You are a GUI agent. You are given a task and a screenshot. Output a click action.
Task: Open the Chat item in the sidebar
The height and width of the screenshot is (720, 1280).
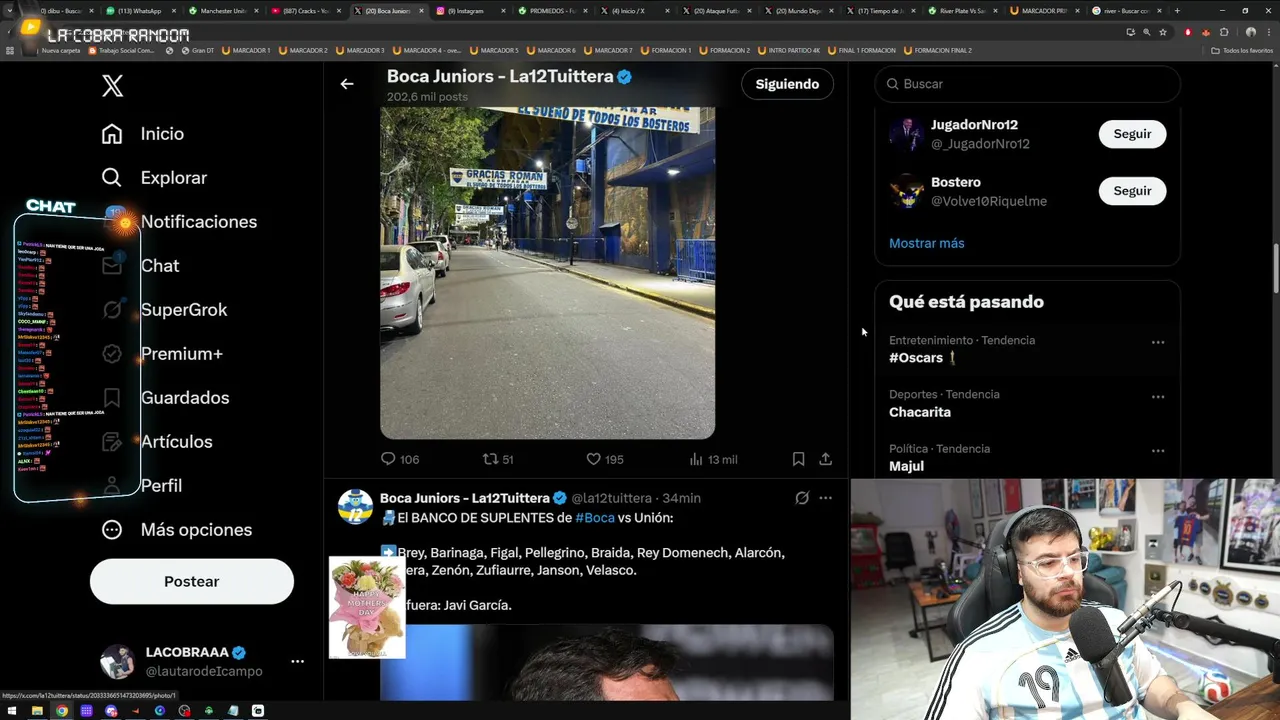click(x=140, y=266)
